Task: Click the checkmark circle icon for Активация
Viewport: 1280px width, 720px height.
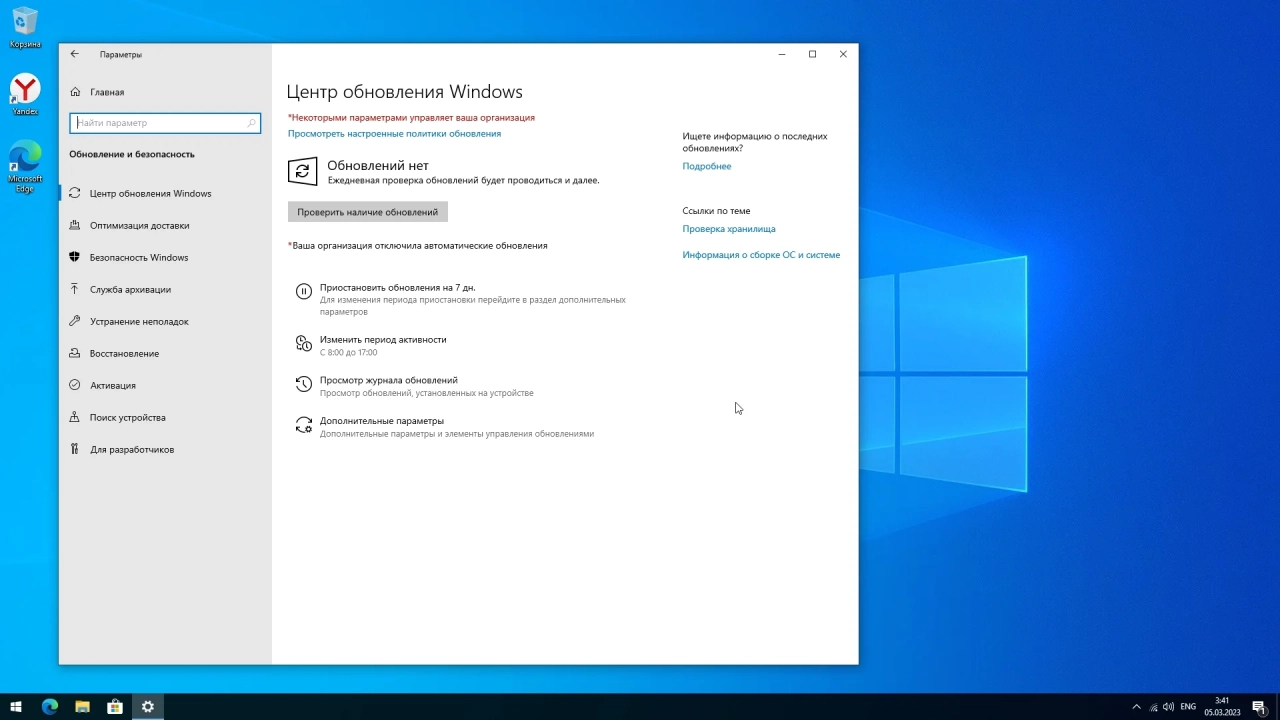Action: pos(75,385)
